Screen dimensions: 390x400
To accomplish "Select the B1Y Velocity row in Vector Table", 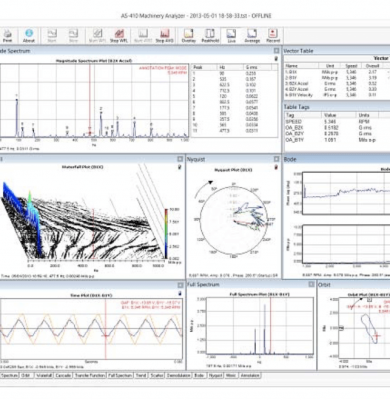I will 337,95.
